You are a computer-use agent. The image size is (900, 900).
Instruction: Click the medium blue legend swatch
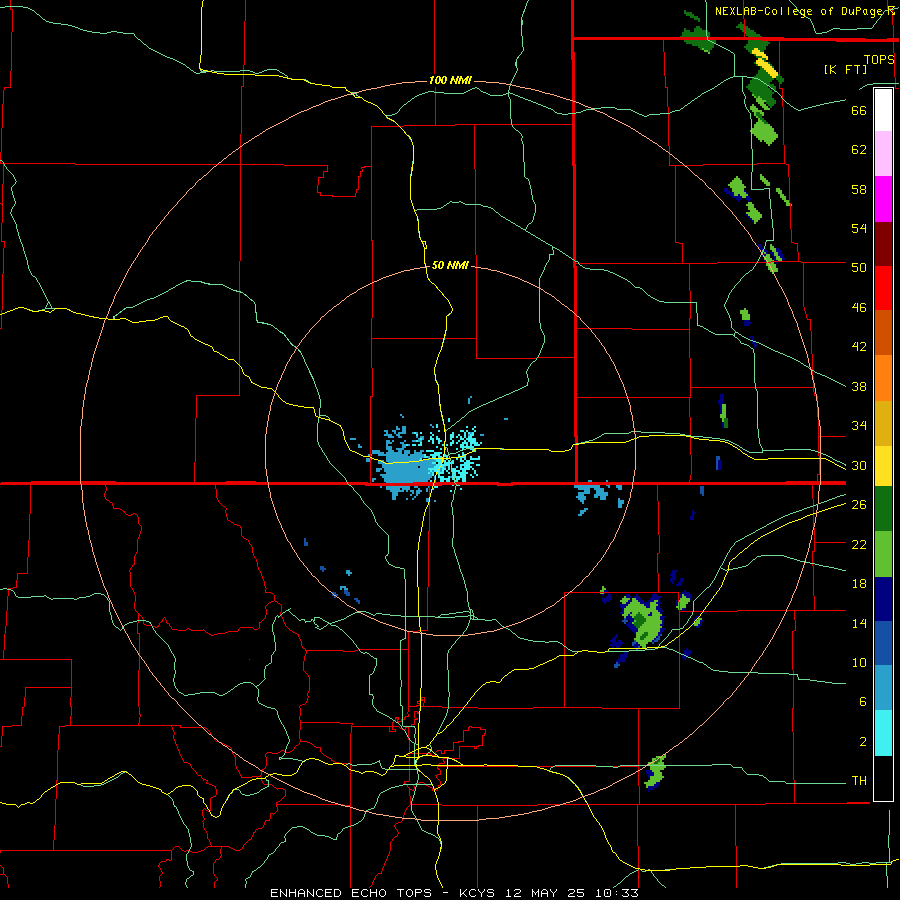point(883,643)
